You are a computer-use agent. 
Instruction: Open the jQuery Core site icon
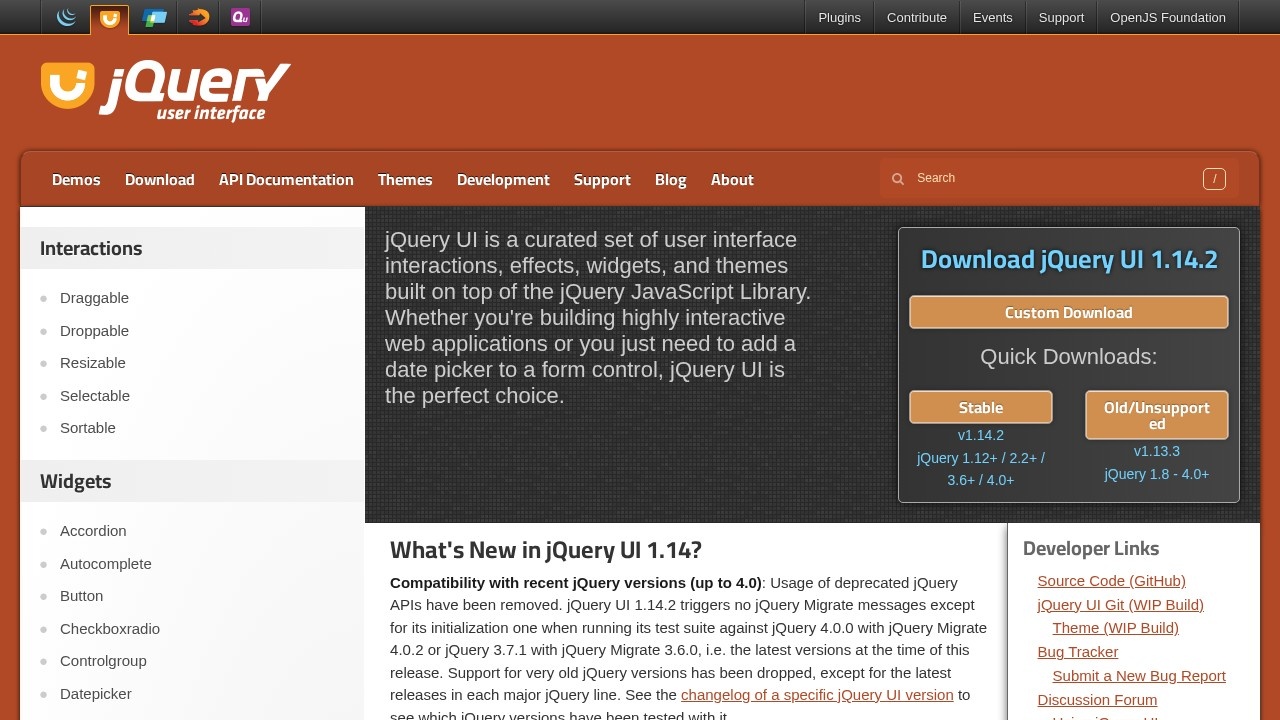66,17
